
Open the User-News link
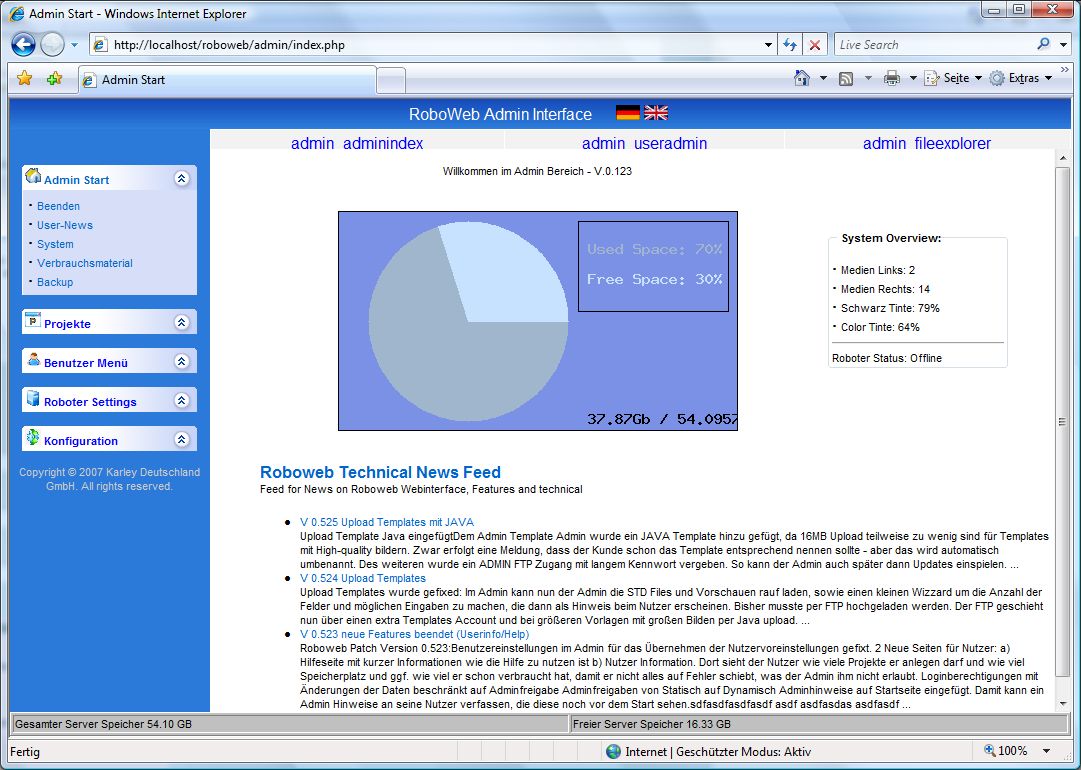(65, 225)
